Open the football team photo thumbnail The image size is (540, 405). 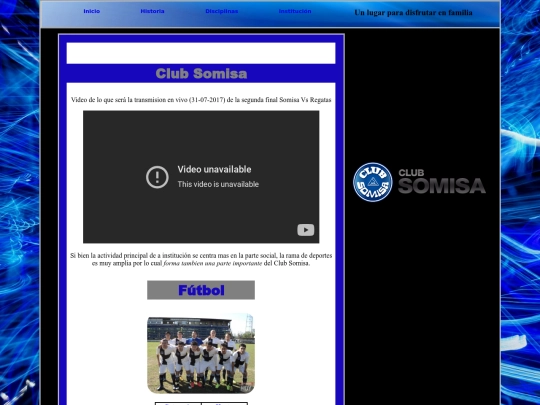point(201,353)
